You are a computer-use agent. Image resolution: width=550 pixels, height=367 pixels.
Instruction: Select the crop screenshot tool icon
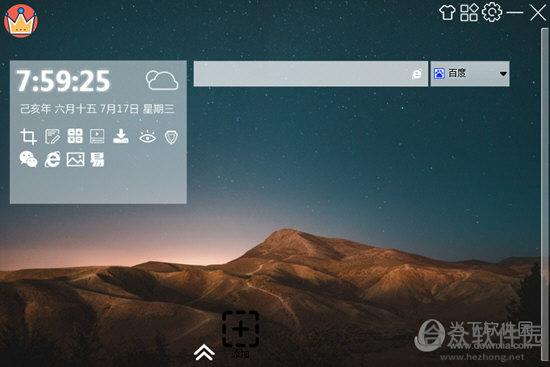point(28,136)
